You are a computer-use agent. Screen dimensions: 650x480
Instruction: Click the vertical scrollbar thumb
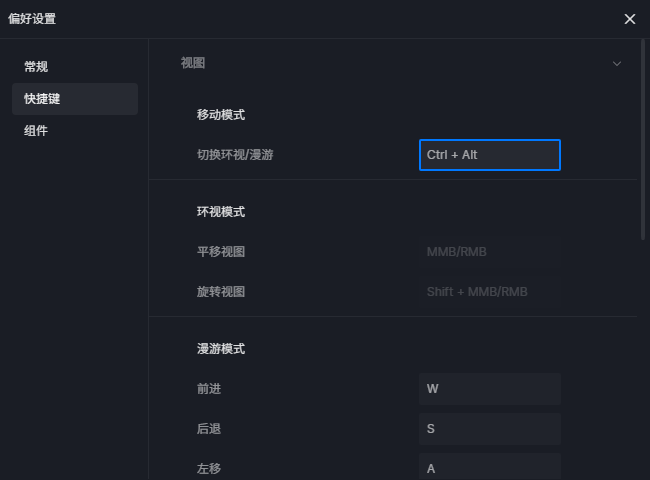point(643,140)
